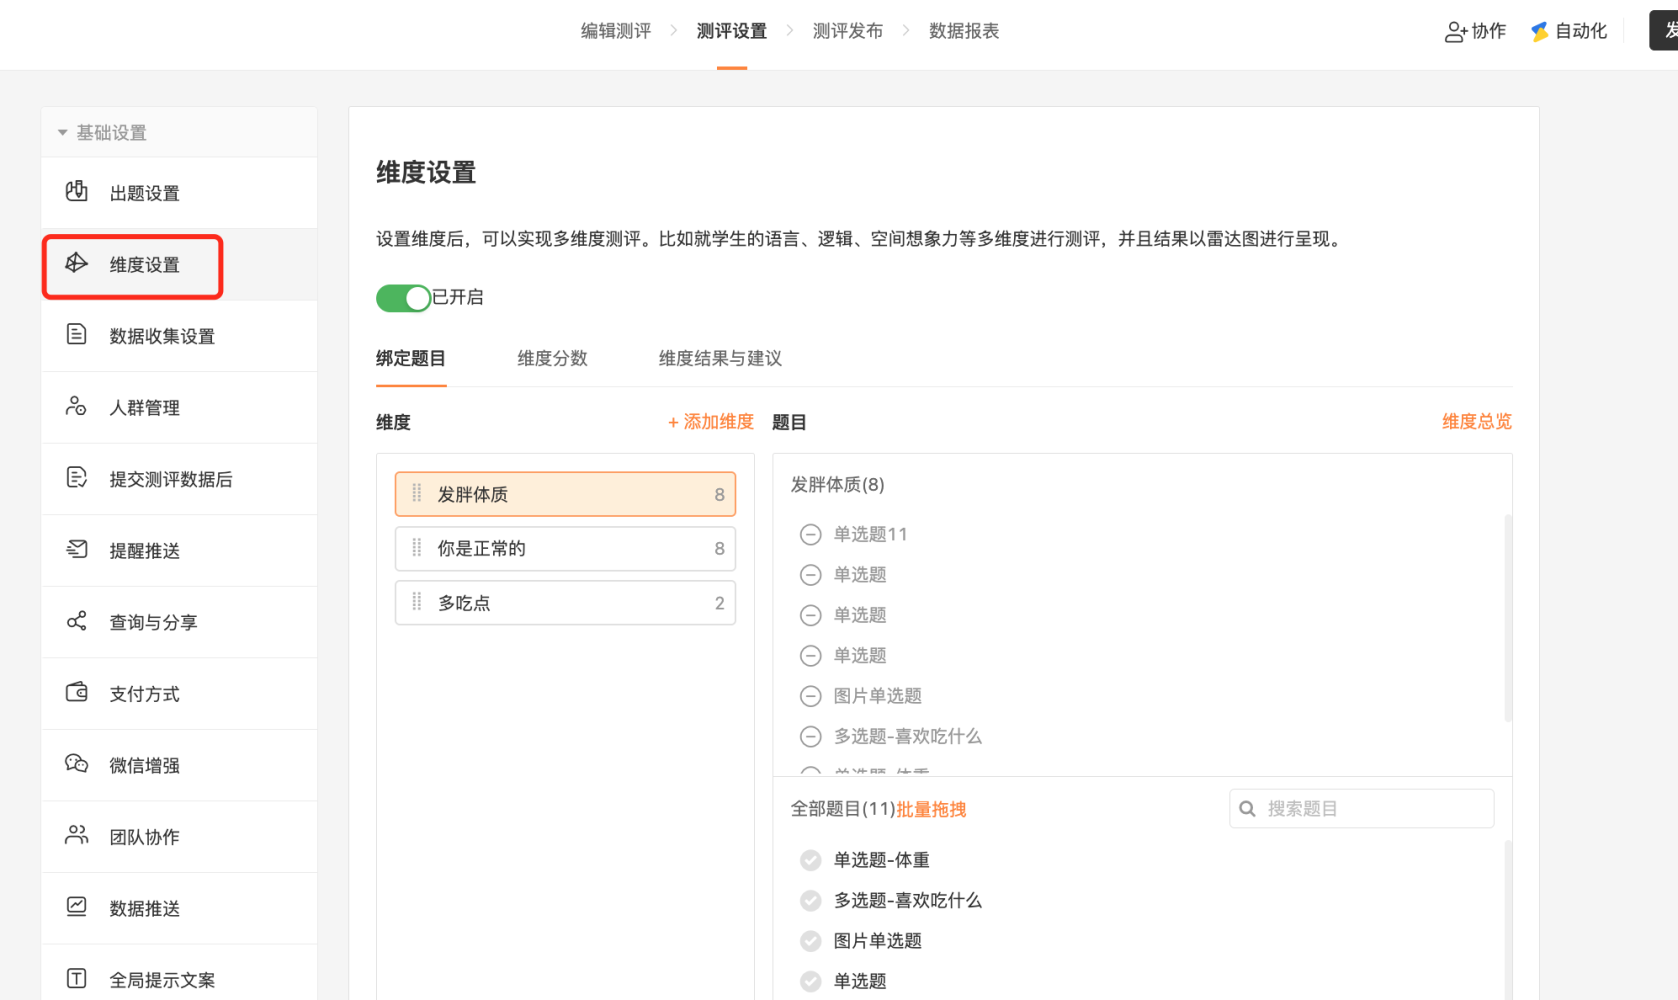Screen dimensions: 1678x1000
Task: Open 人群管理 in sidebar
Action: tap(180, 408)
